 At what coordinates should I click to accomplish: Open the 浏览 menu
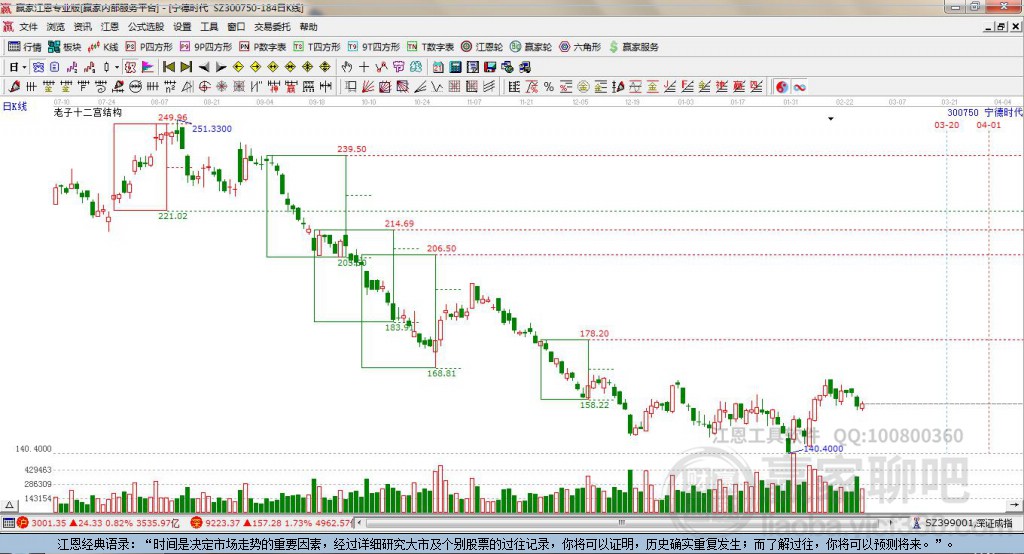click(56, 27)
